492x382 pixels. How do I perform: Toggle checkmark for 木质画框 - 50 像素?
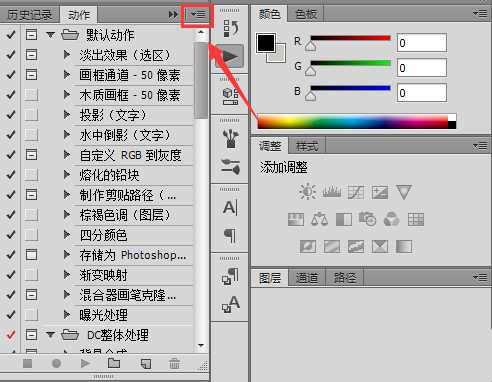[11, 95]
